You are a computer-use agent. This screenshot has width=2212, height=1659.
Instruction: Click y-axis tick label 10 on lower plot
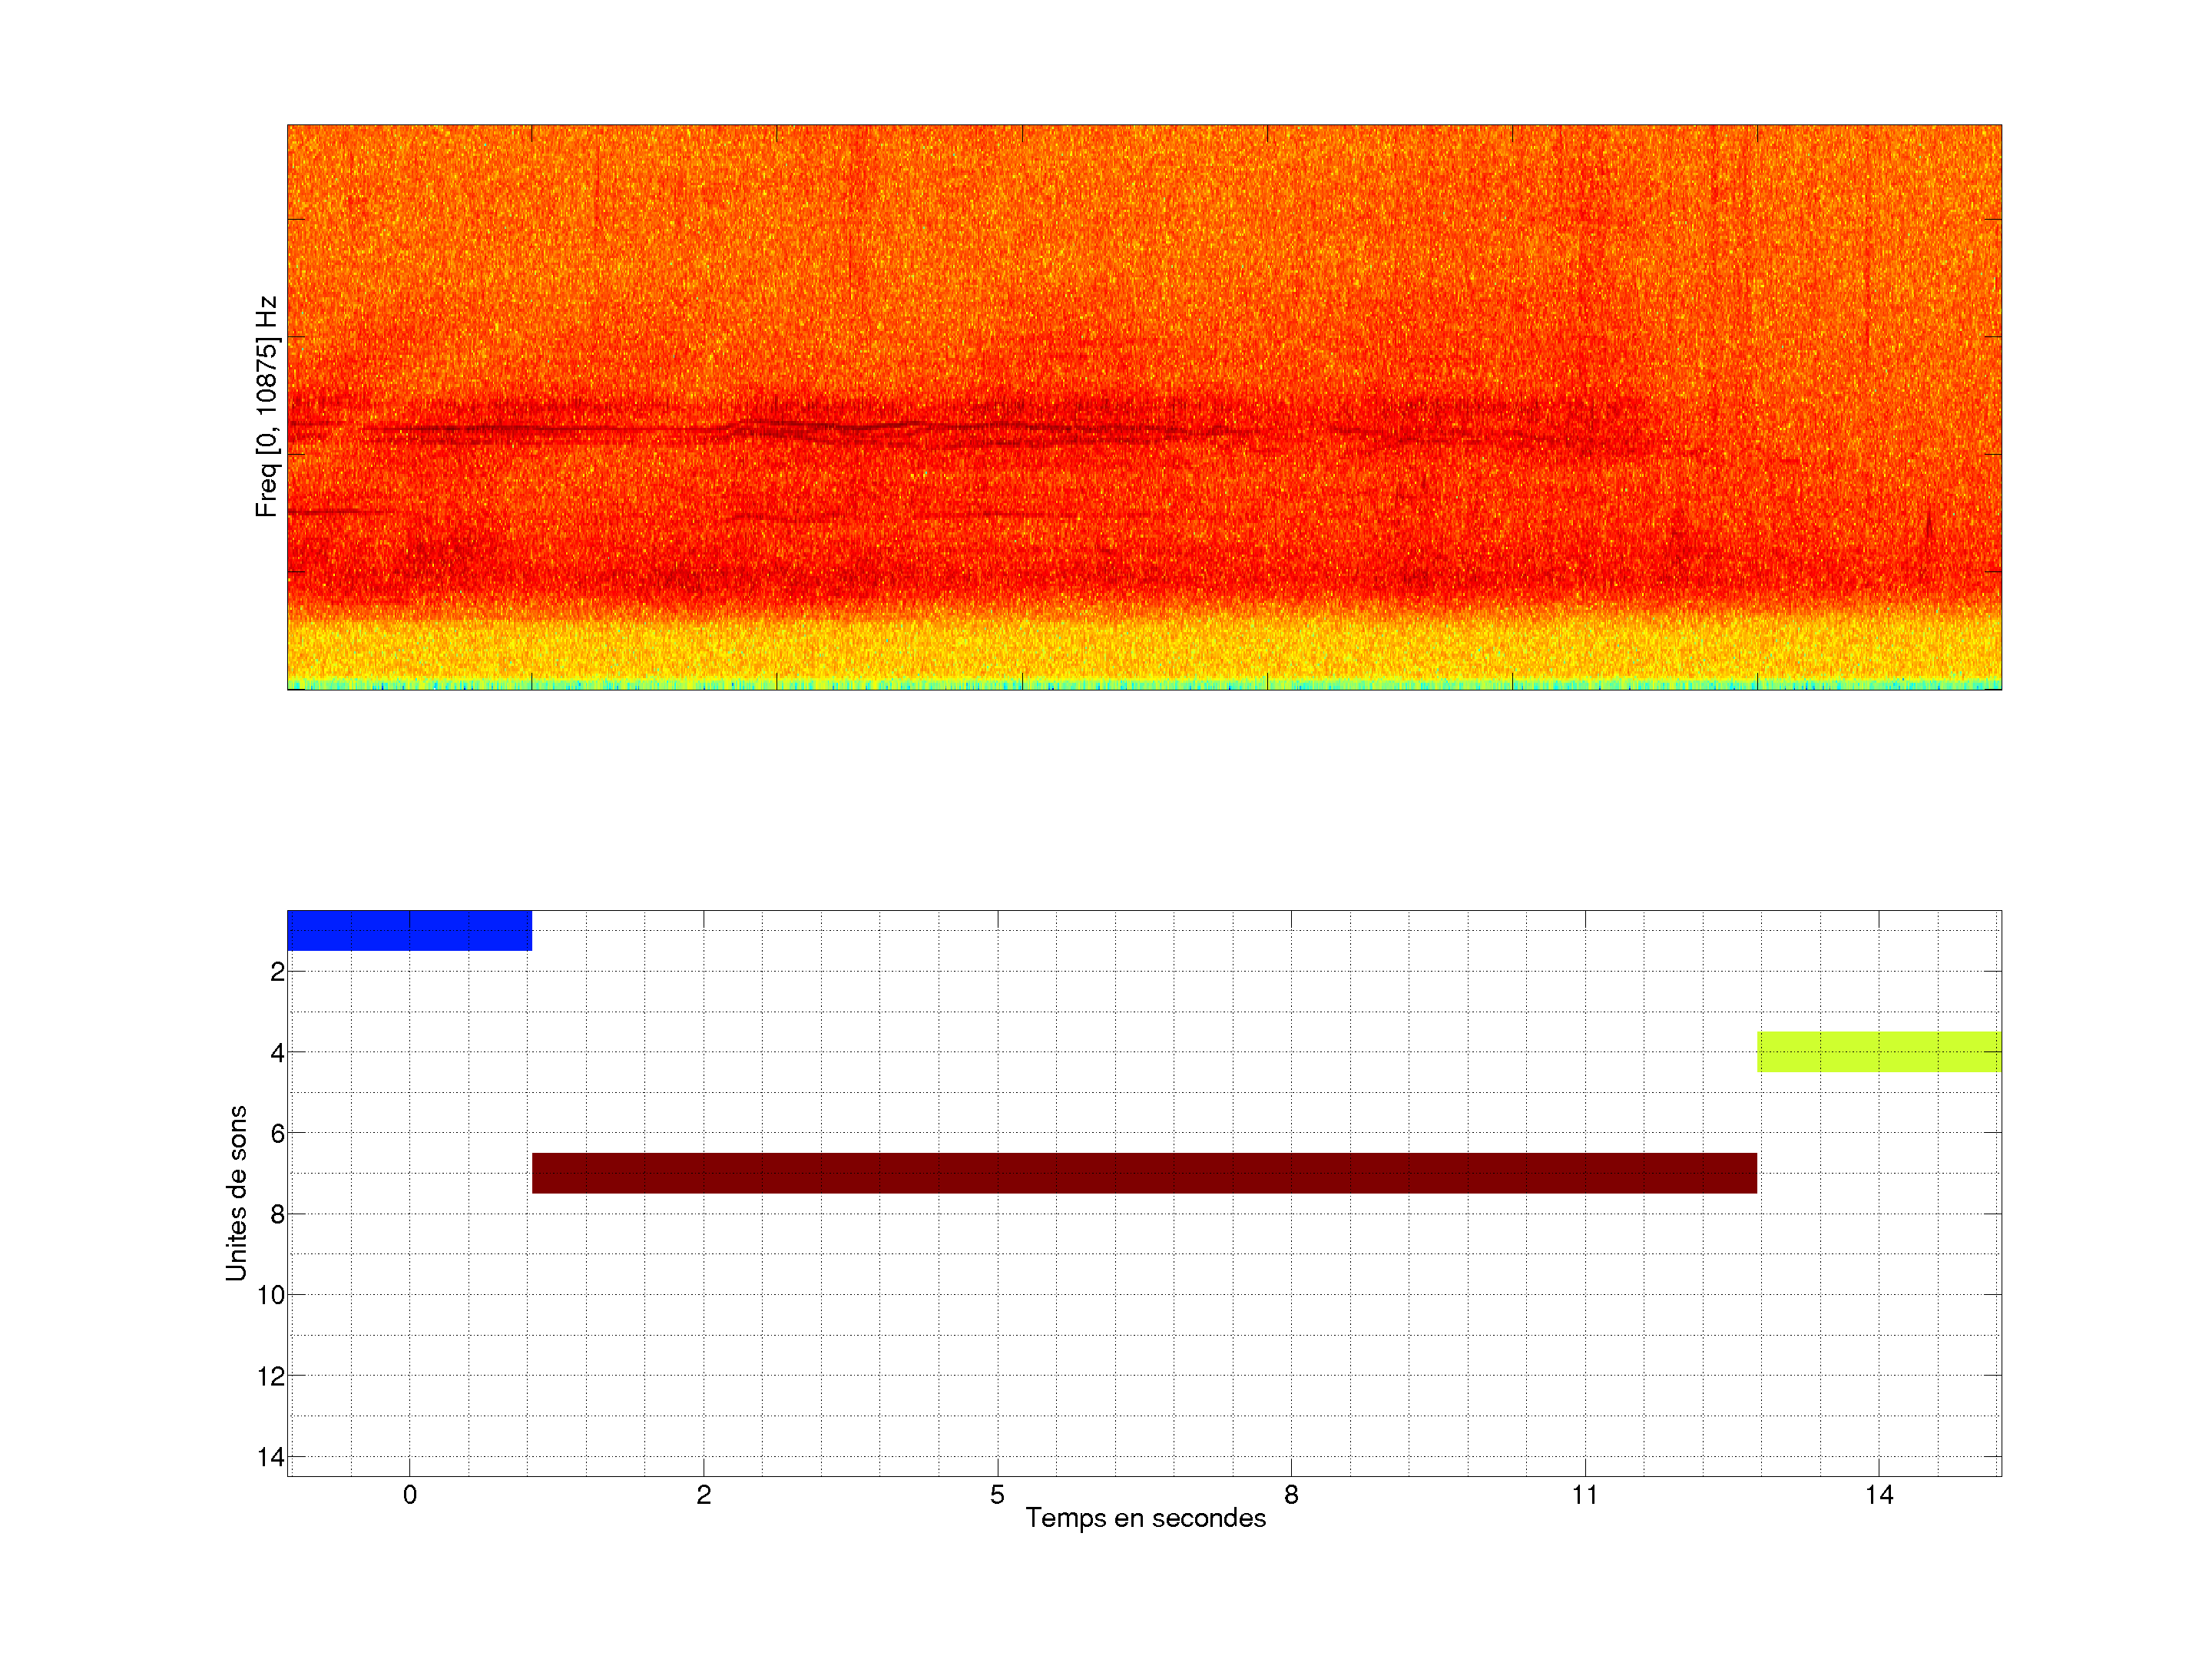[271, 1295]
